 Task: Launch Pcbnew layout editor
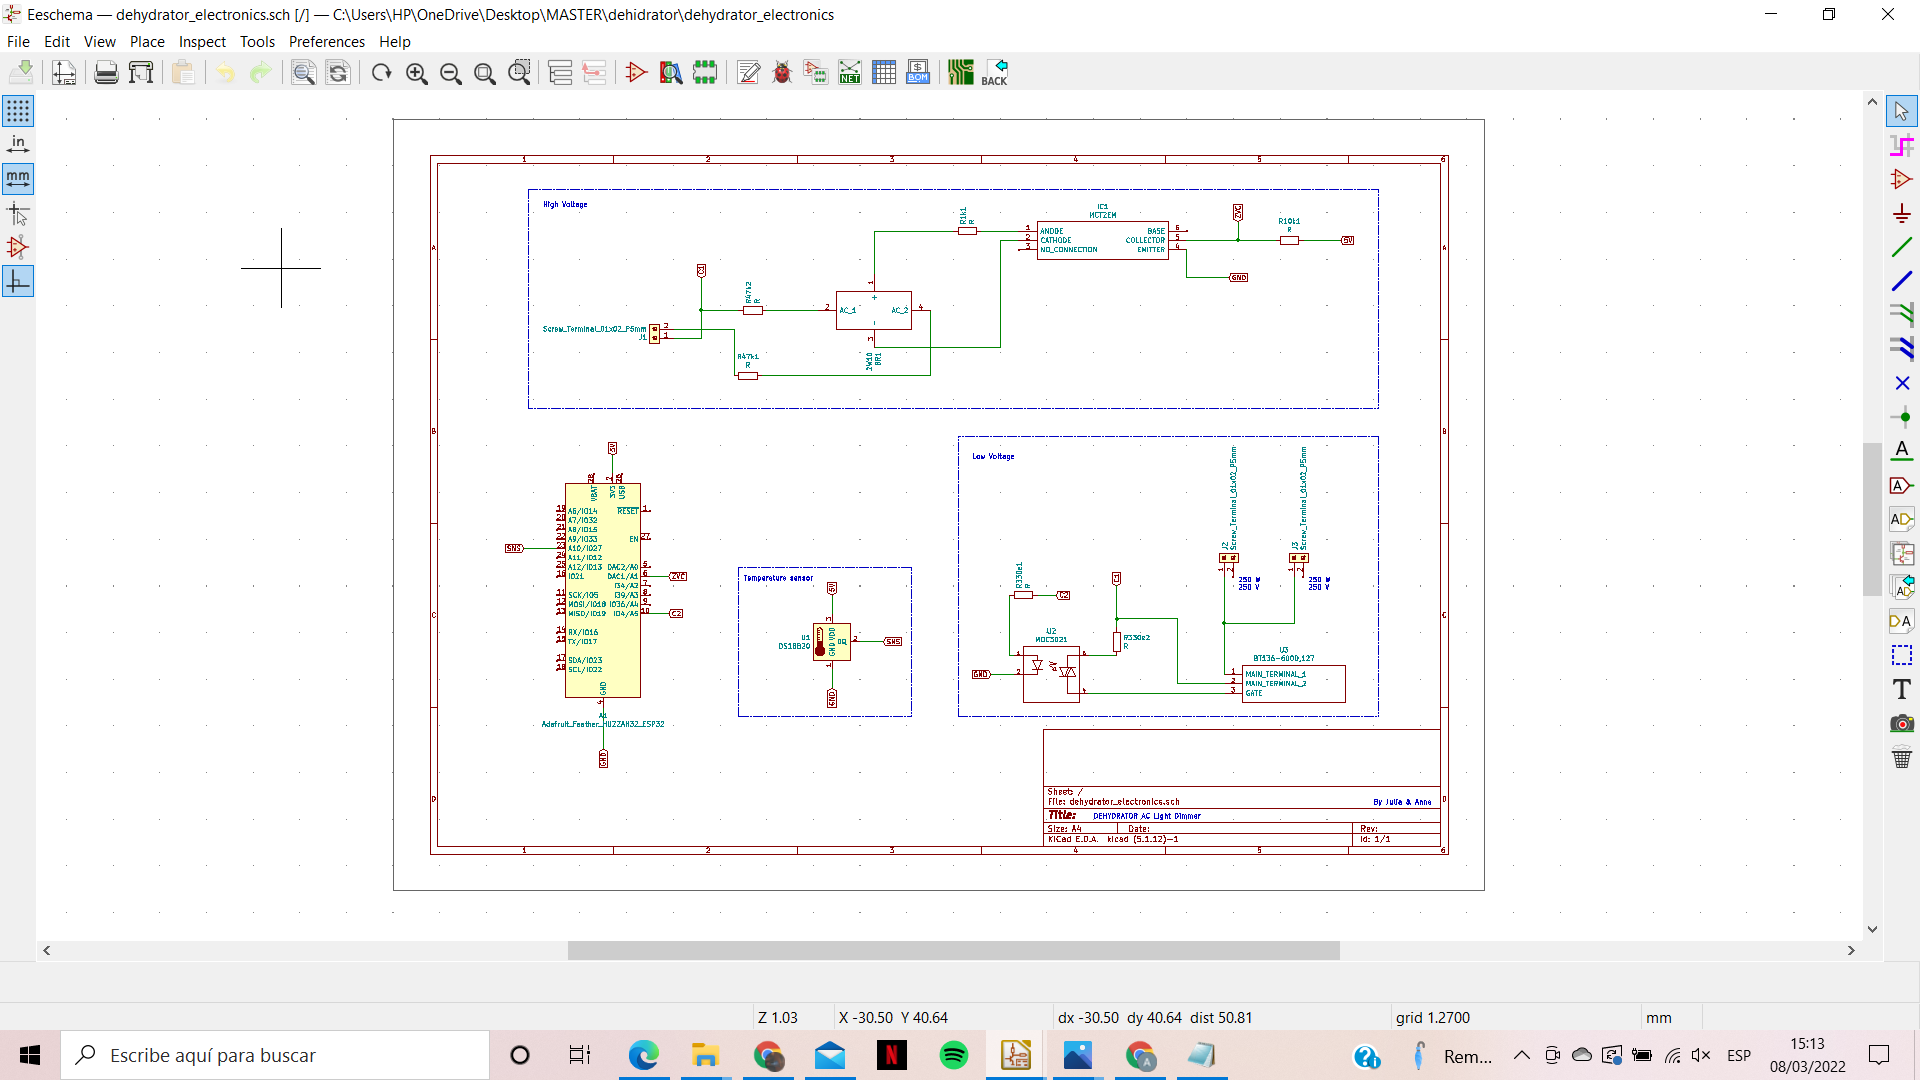(x=961, y=72)
